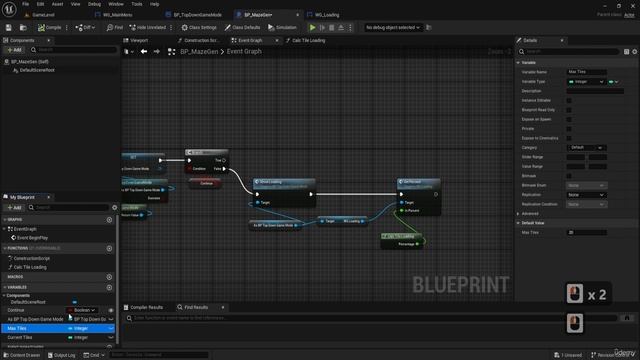Open Class Defaults
This screenshot has height=360, width=640.
242,27
